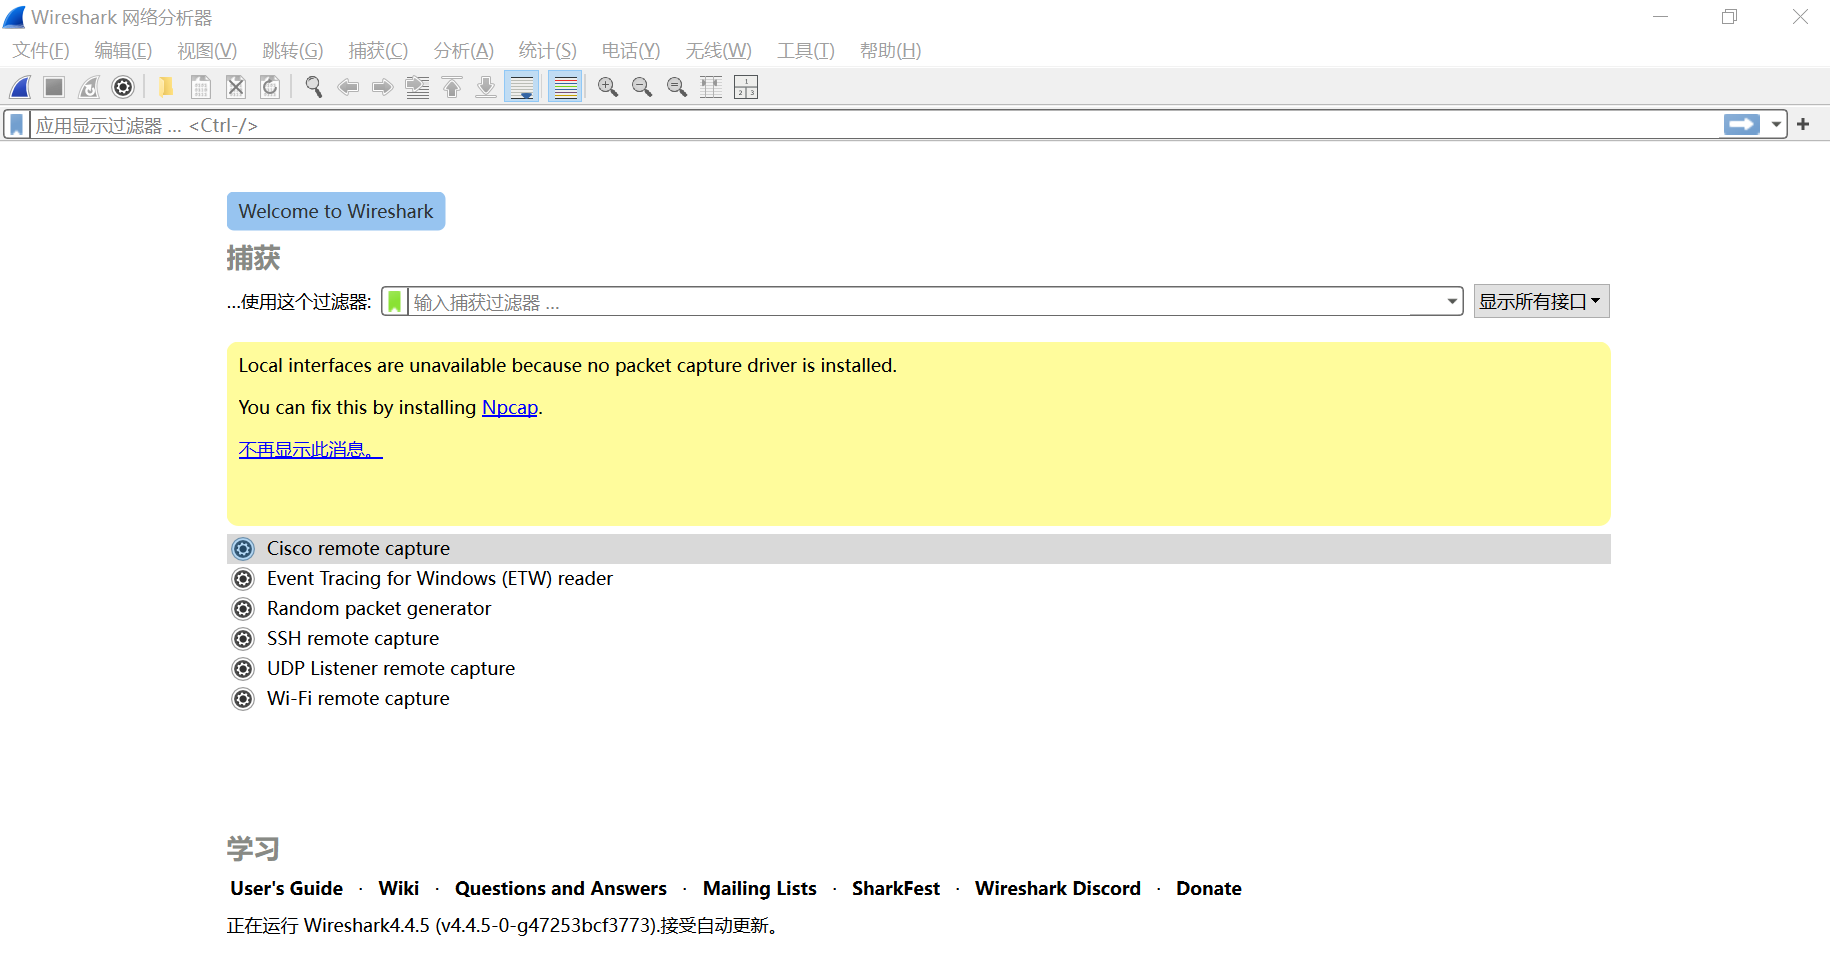Go back to the previous packet arrow
Screen dimensions: 1830x973
pos(348,87)
